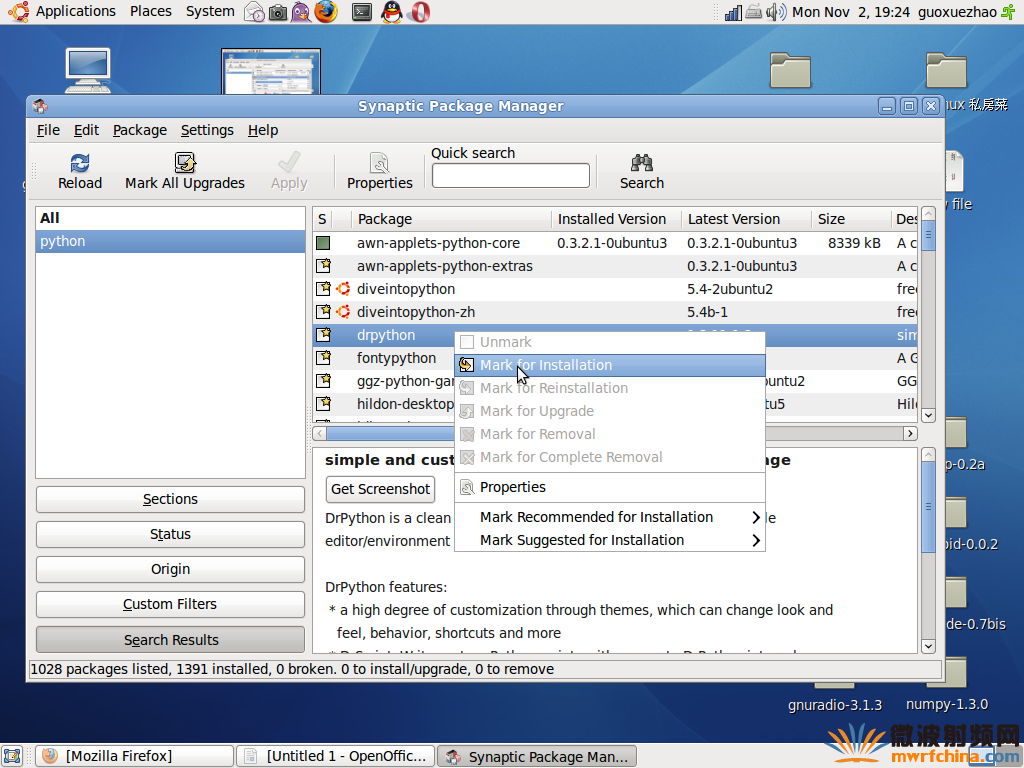Open the Pidgin messenger panel icon
This screenshot has height=768, width=1024.
(x=301, y=12)
